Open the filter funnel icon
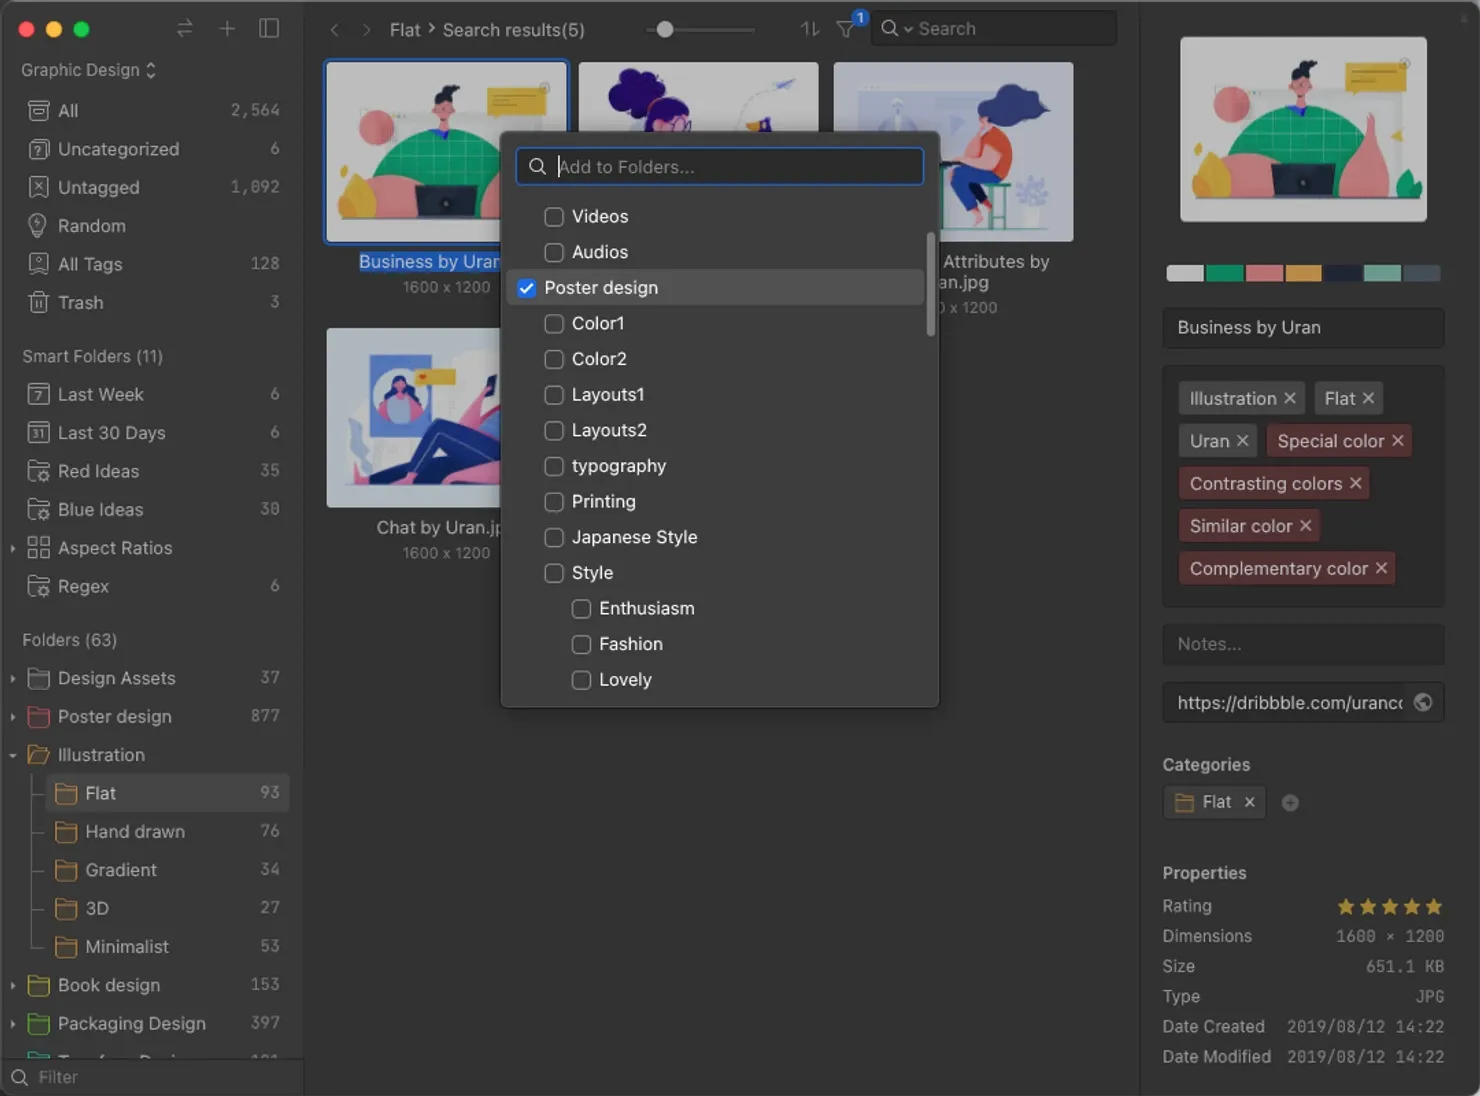Viewport: 1480px width, 1096px height. [x=846, y=29]
